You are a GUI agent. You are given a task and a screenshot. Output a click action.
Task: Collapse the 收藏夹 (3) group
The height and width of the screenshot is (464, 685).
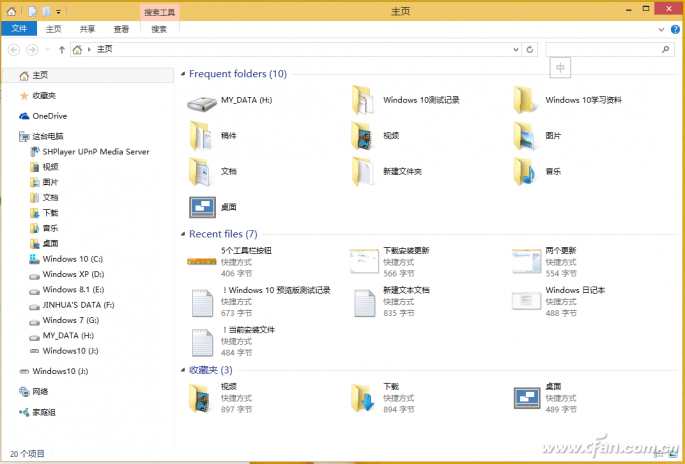[183, 370]
